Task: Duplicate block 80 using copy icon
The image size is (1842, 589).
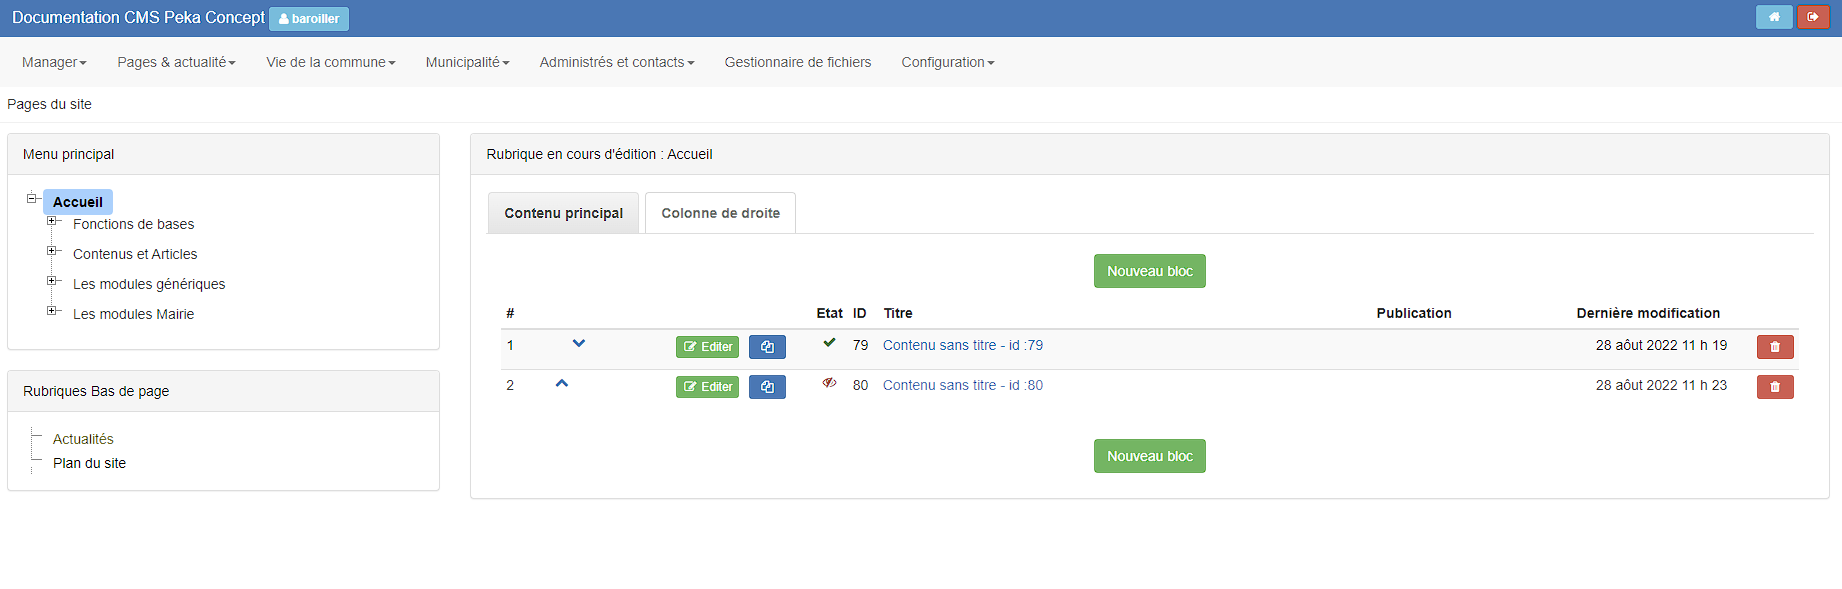Action: pos(767,387)
